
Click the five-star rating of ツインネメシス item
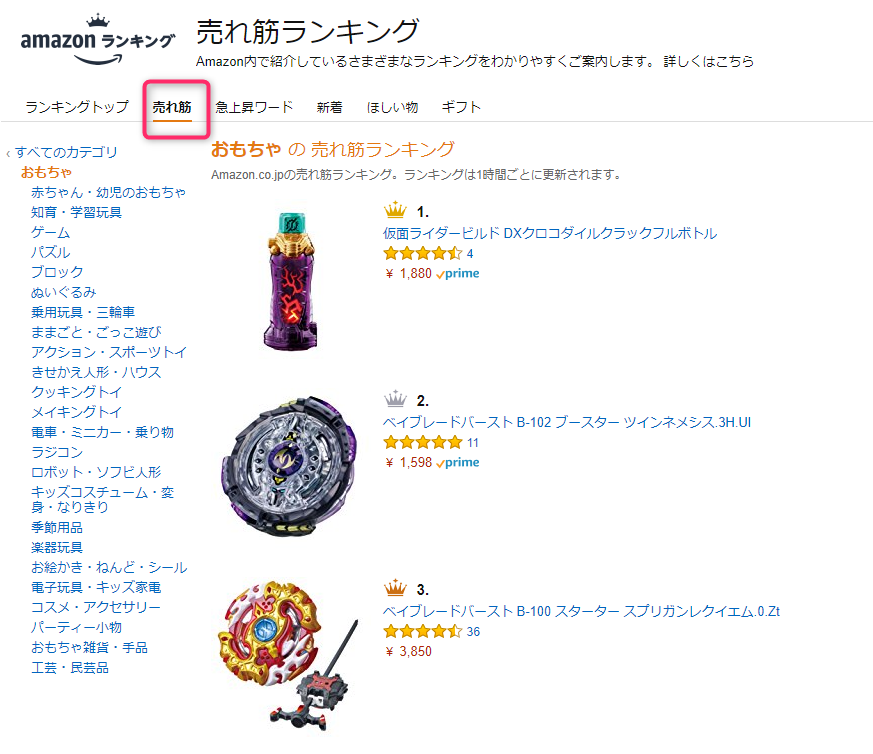pos(423,443)
